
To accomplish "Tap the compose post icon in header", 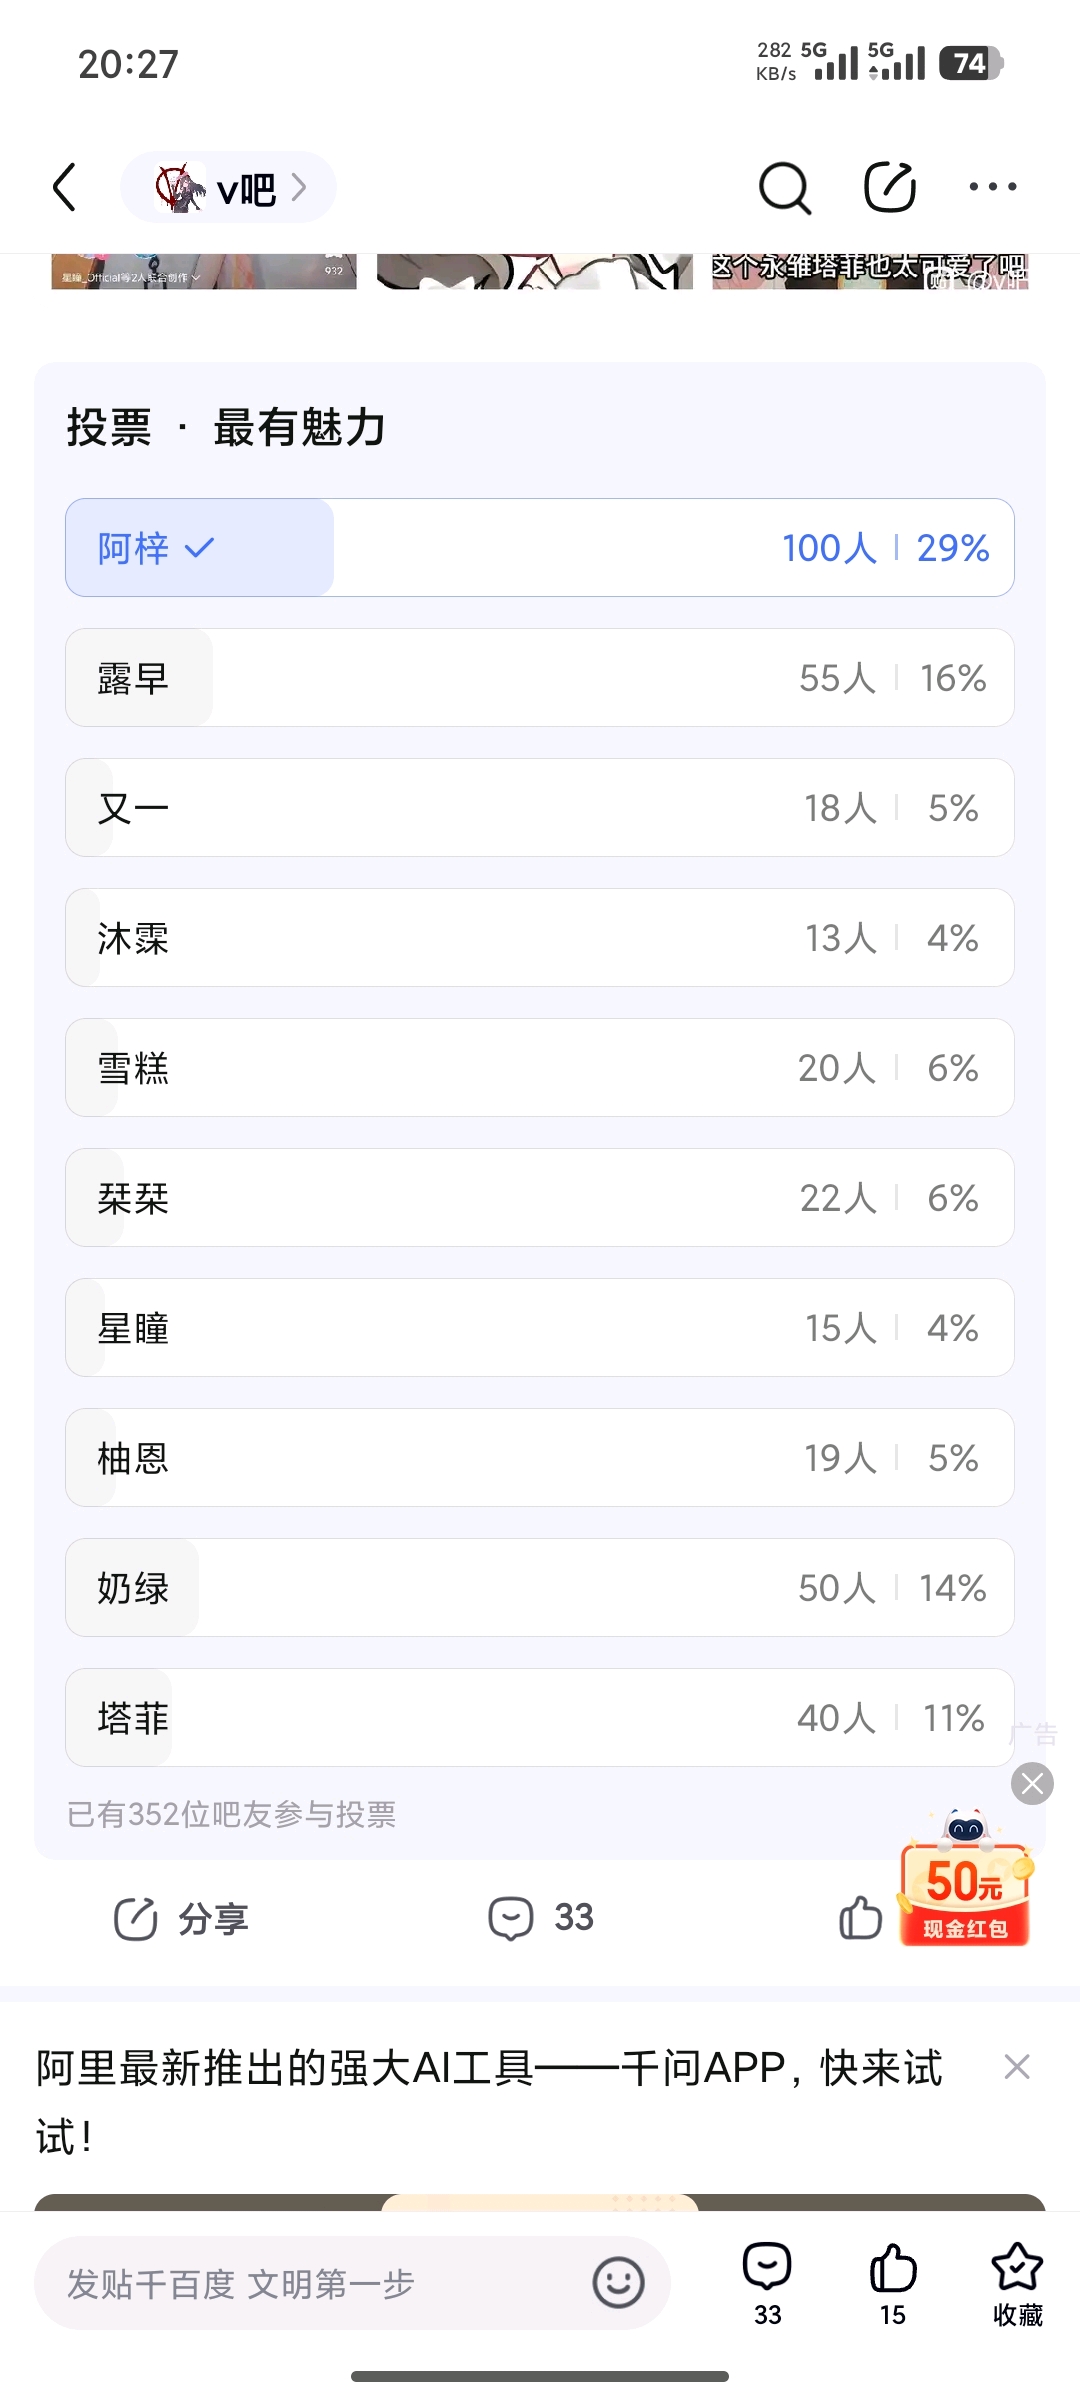I will pos(889,187).
